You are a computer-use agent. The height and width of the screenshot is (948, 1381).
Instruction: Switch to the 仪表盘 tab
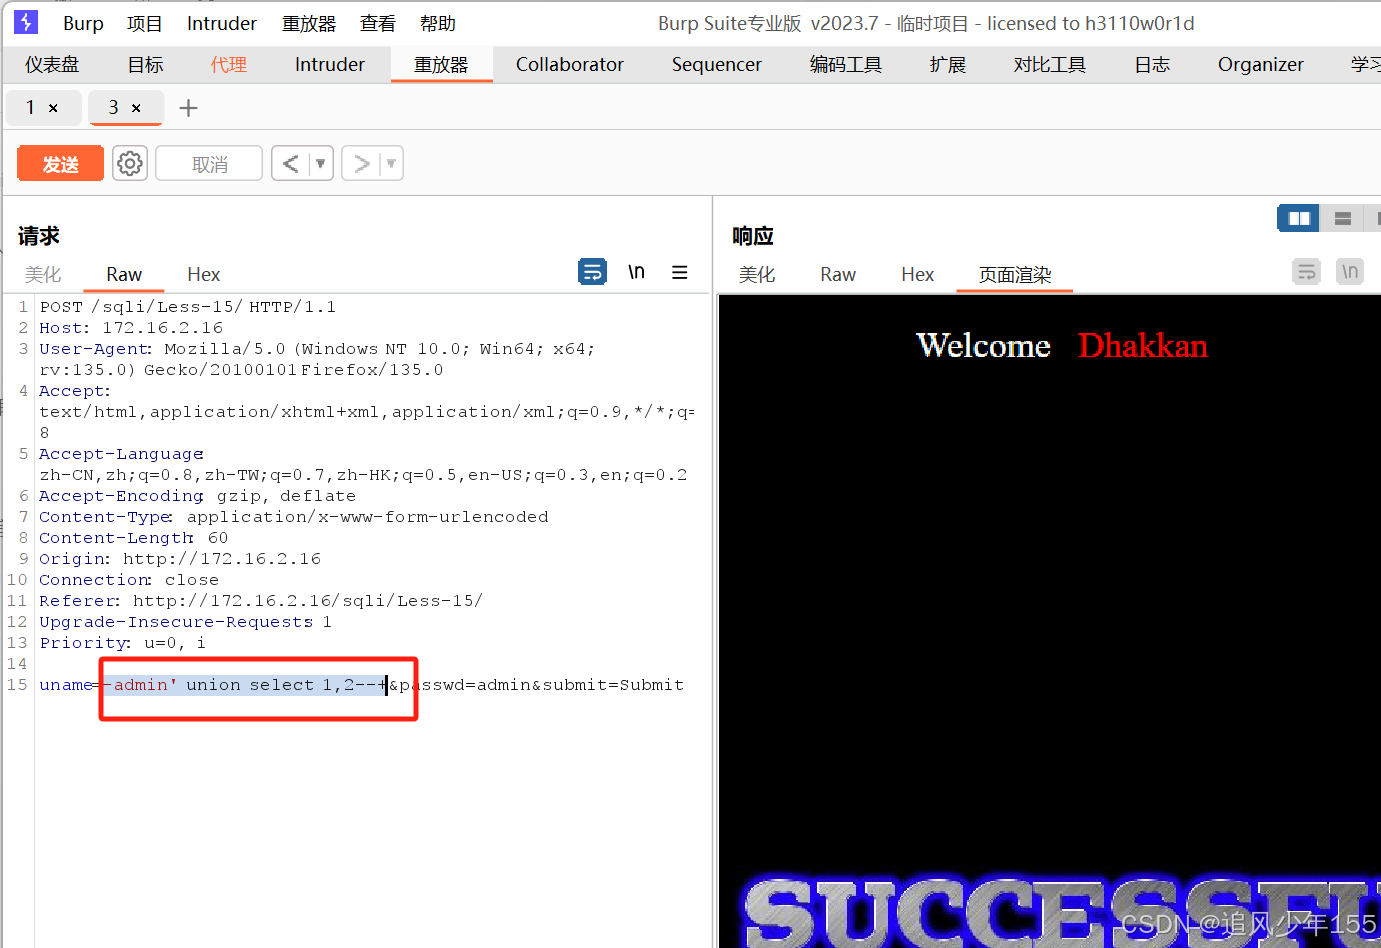coord(52,64)
